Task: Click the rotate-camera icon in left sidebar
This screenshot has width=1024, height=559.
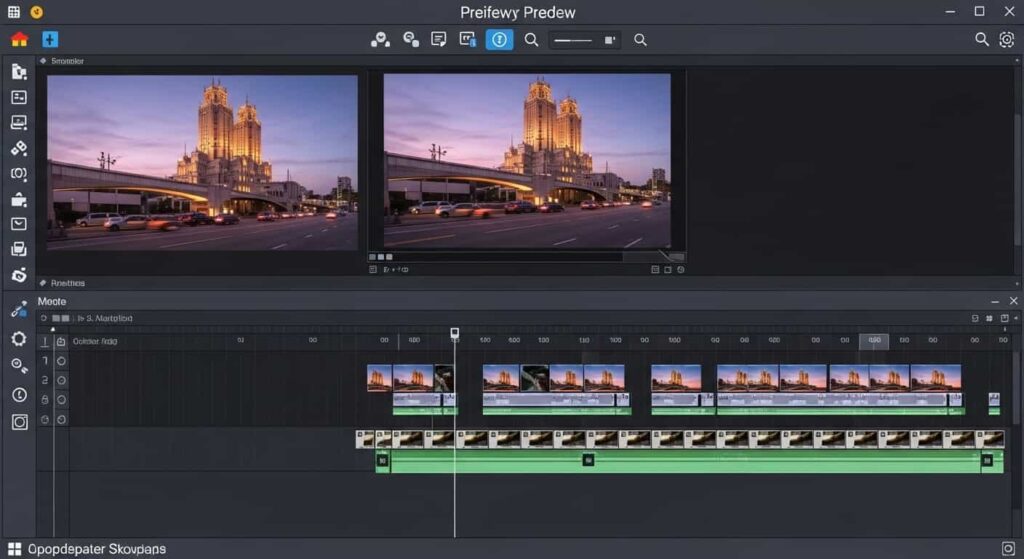Action: click(19, 275)
